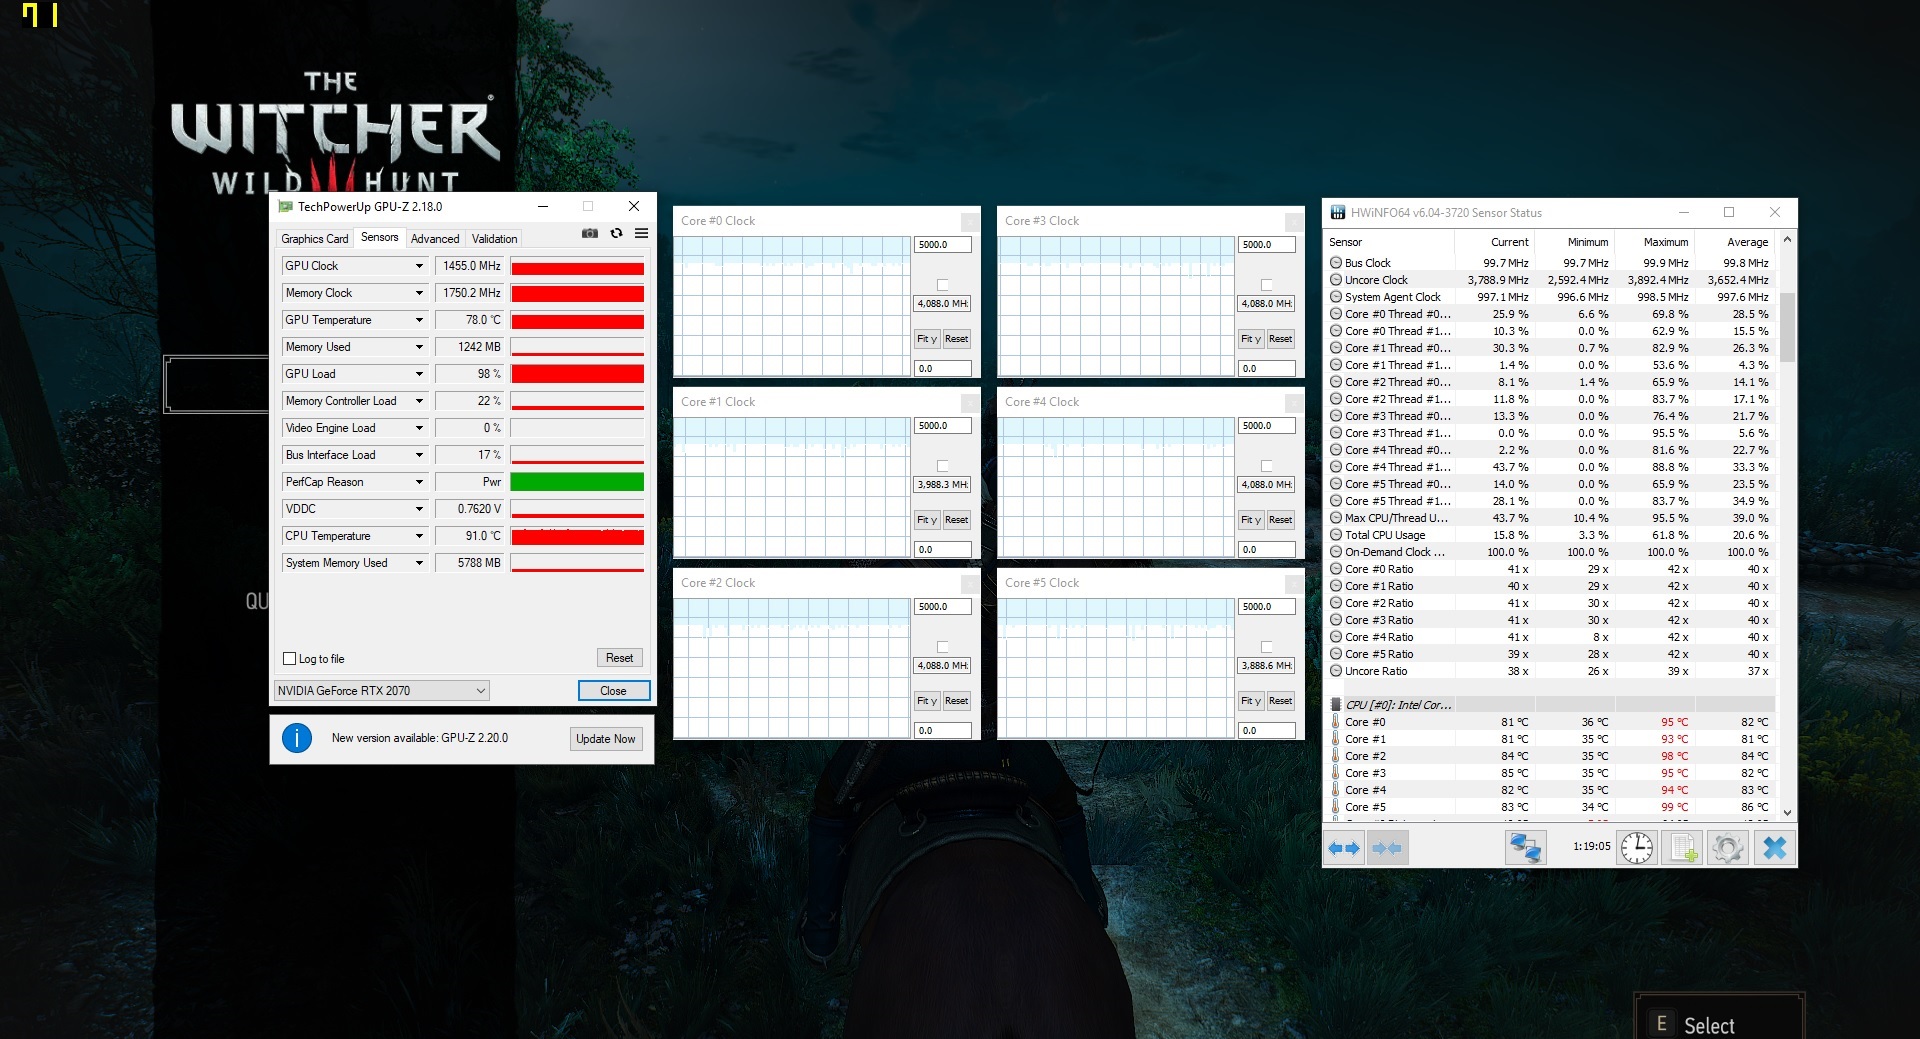Click Reset on Core #3 Clock graph

pos(1280,339)
